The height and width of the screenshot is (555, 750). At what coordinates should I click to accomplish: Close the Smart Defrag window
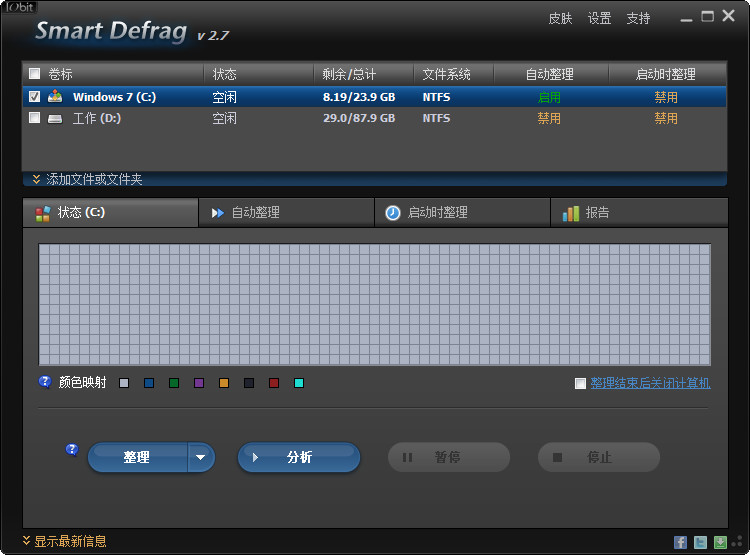tap(728, 16)
